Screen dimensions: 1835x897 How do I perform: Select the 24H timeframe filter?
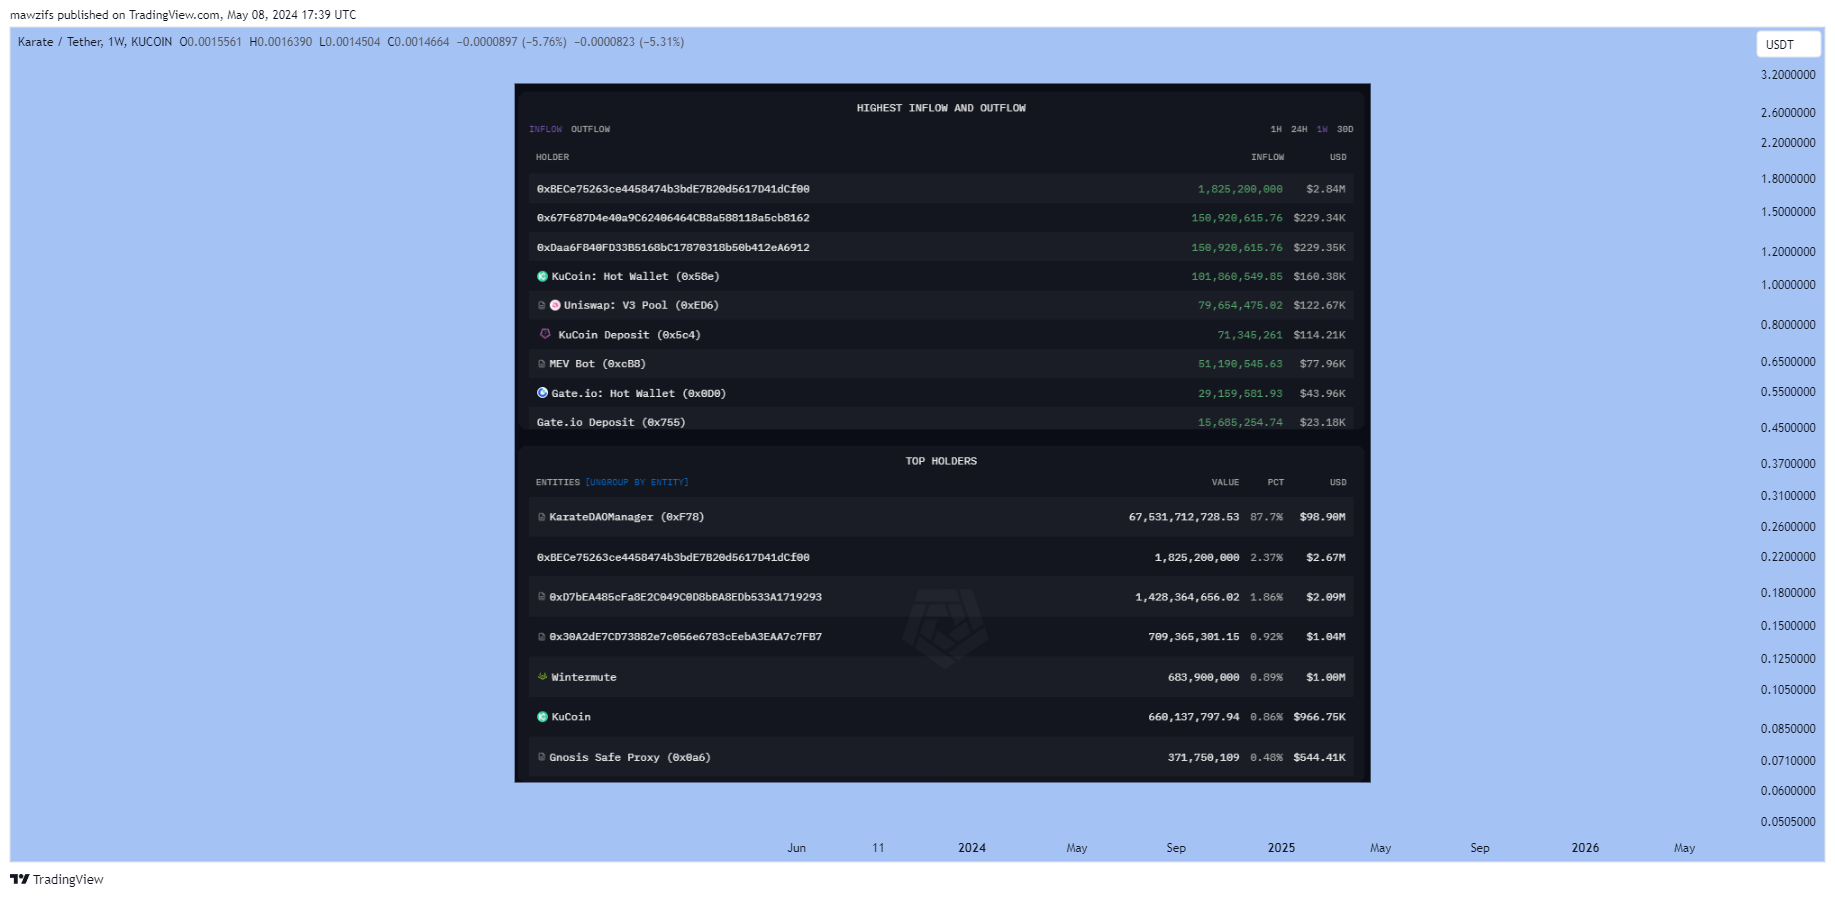point(1299,129)
